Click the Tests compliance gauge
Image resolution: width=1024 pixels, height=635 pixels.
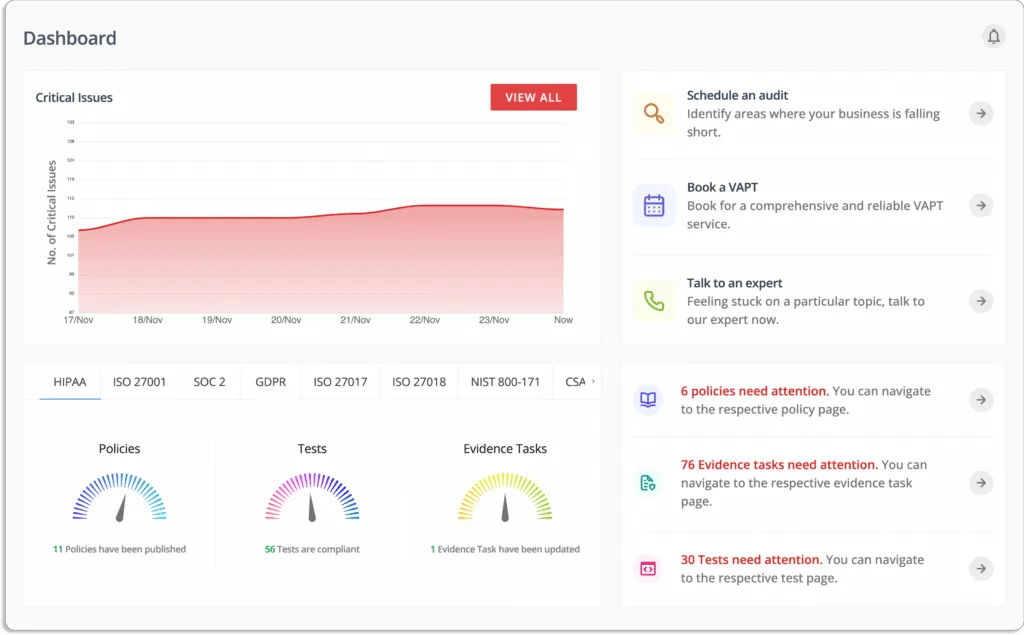313,497
